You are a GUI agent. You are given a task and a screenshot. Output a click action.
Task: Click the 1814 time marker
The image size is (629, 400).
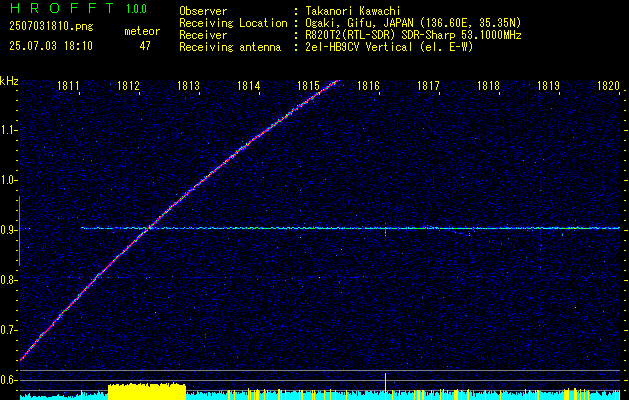pos(248,86)
